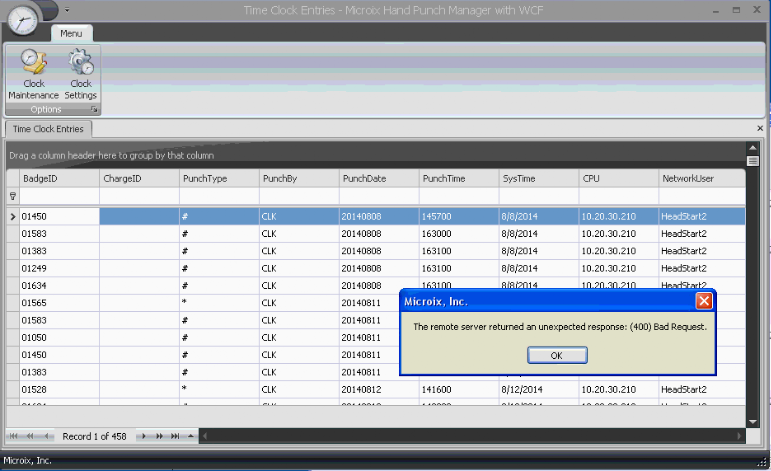Viewport: 771px width, 471px height.
Task: Close the error dialog with red X
Action: 704,301
